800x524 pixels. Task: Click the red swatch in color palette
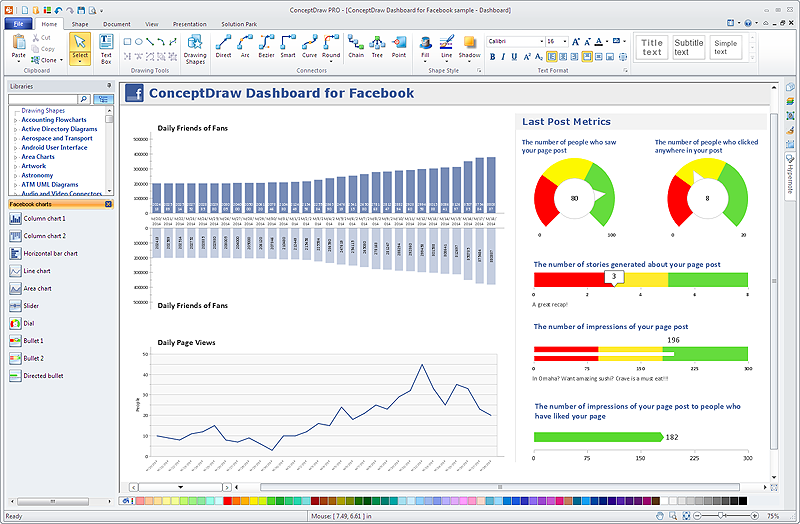coord(228,500)
